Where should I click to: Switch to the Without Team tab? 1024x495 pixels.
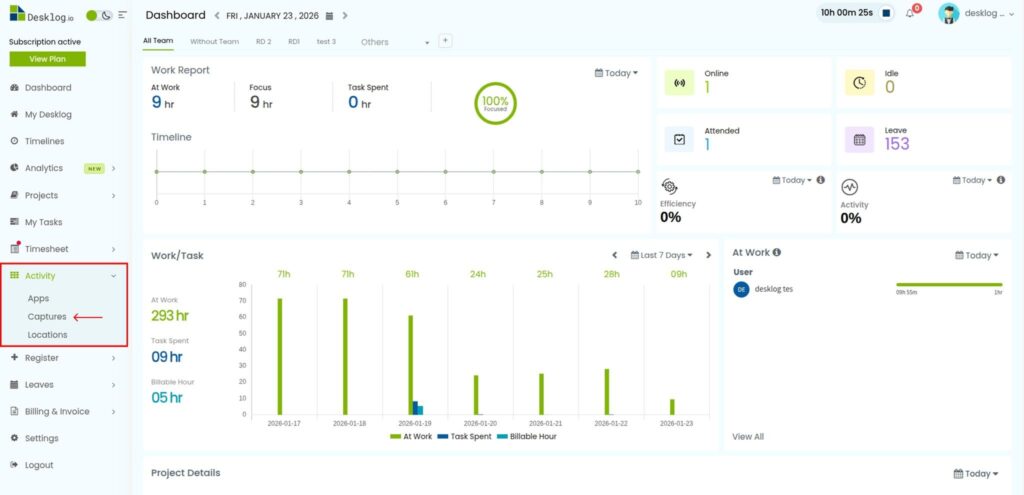[214, 42]
